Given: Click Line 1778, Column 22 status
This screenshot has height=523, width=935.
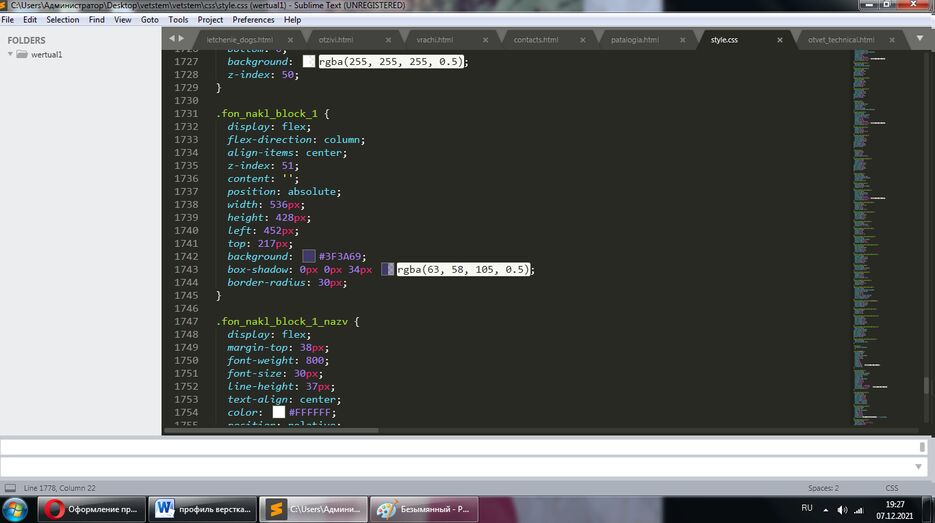Looking at the screenshot, I should point(60,488).
